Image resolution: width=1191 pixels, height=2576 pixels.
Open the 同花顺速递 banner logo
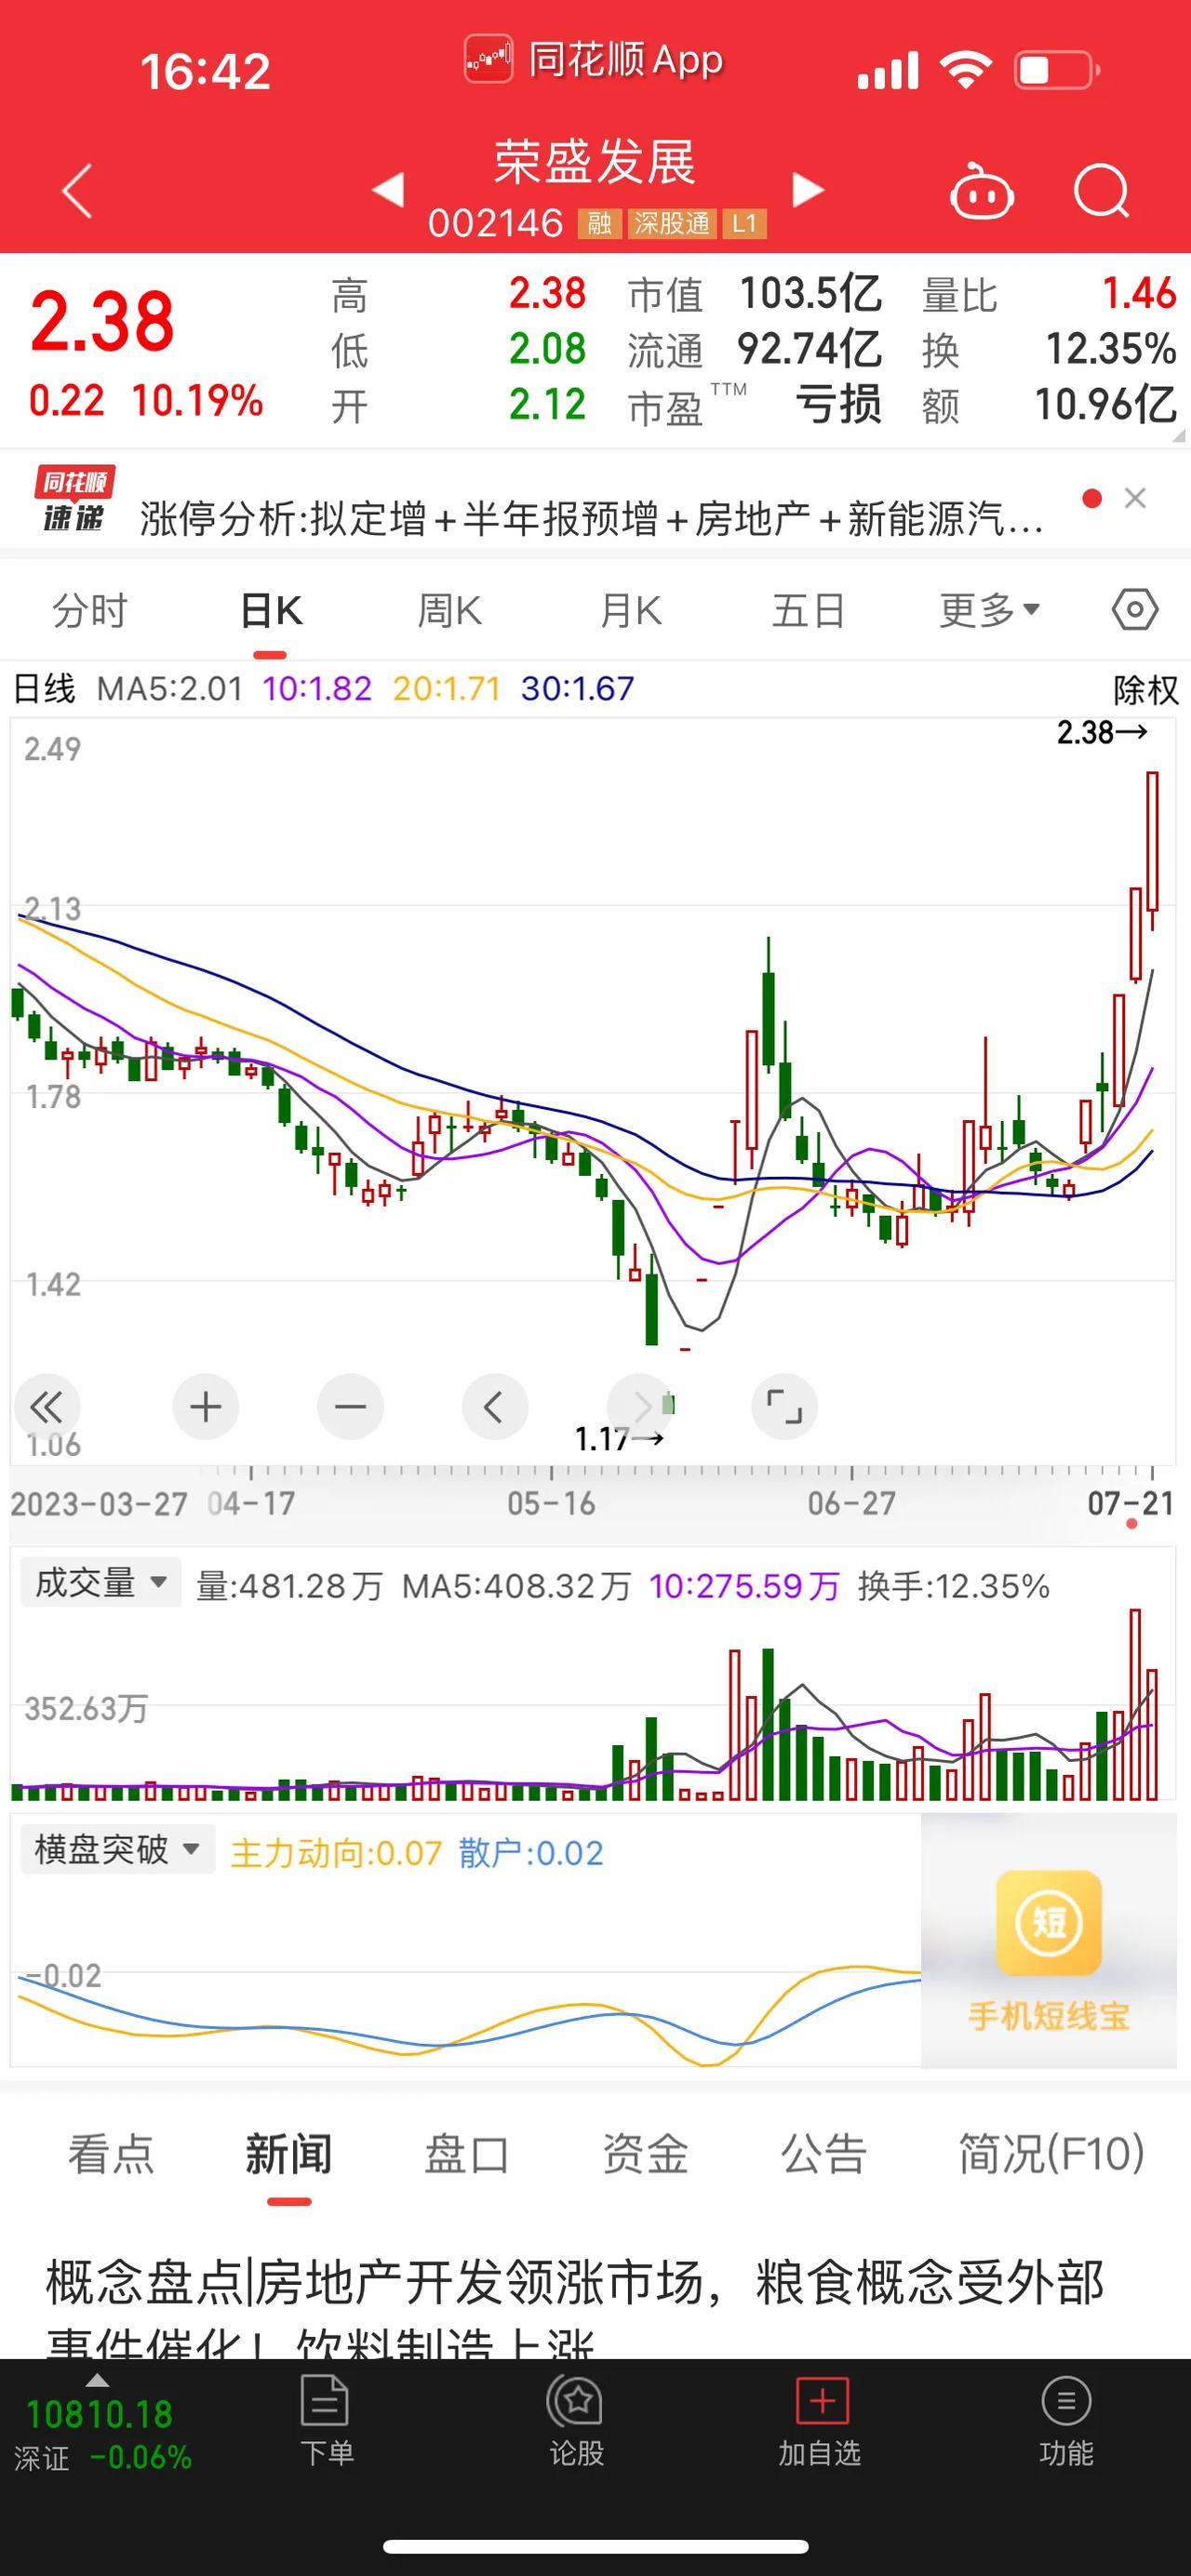[74, 499]
